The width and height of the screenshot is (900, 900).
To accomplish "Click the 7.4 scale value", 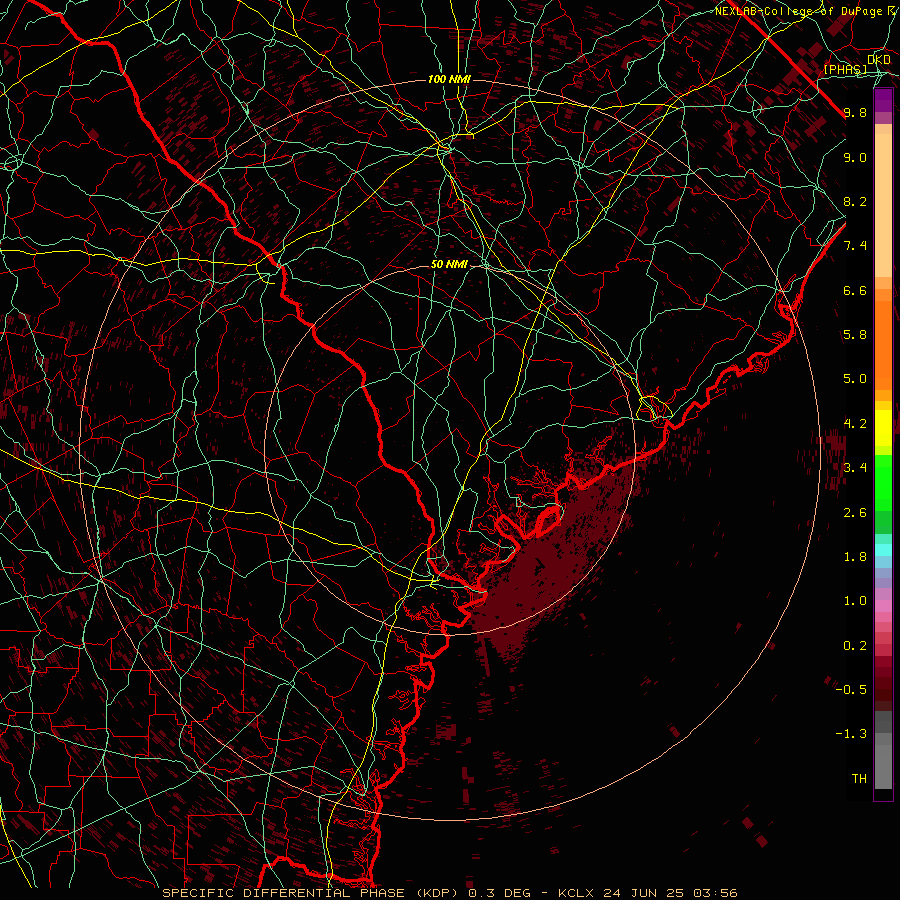I will click(x=855, y=246).
